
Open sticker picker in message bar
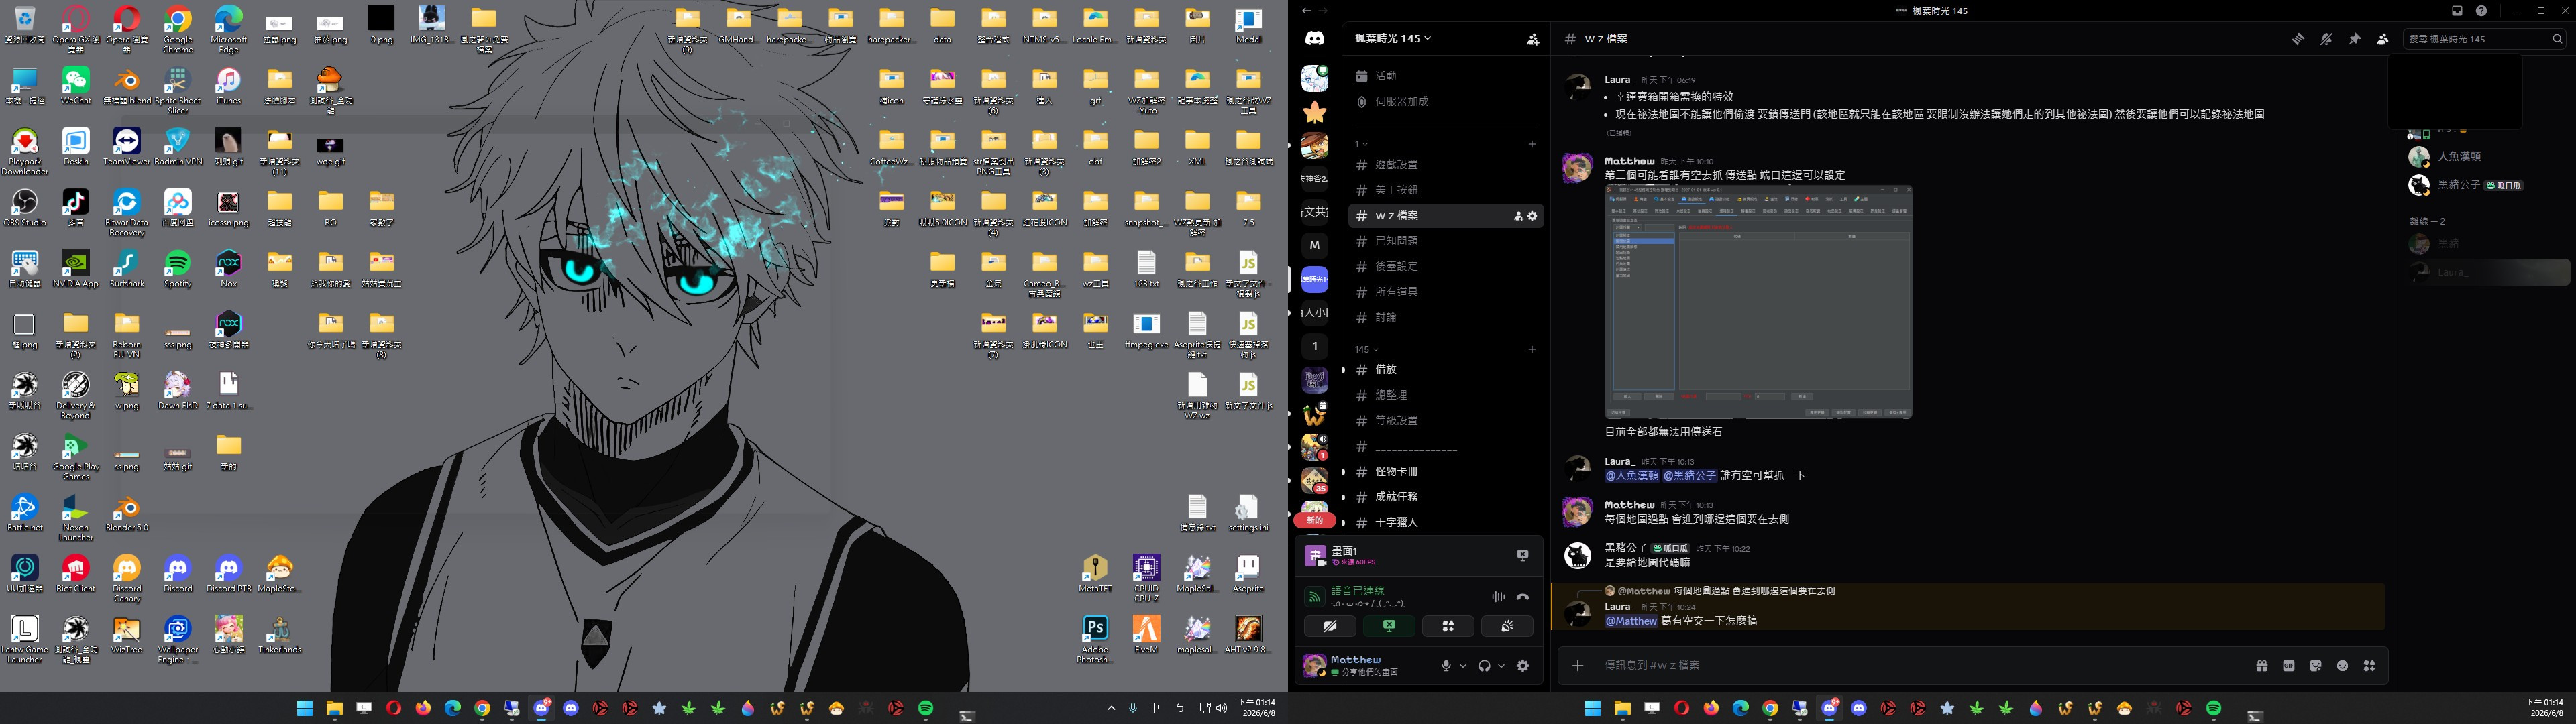[x=2315, y=666]
